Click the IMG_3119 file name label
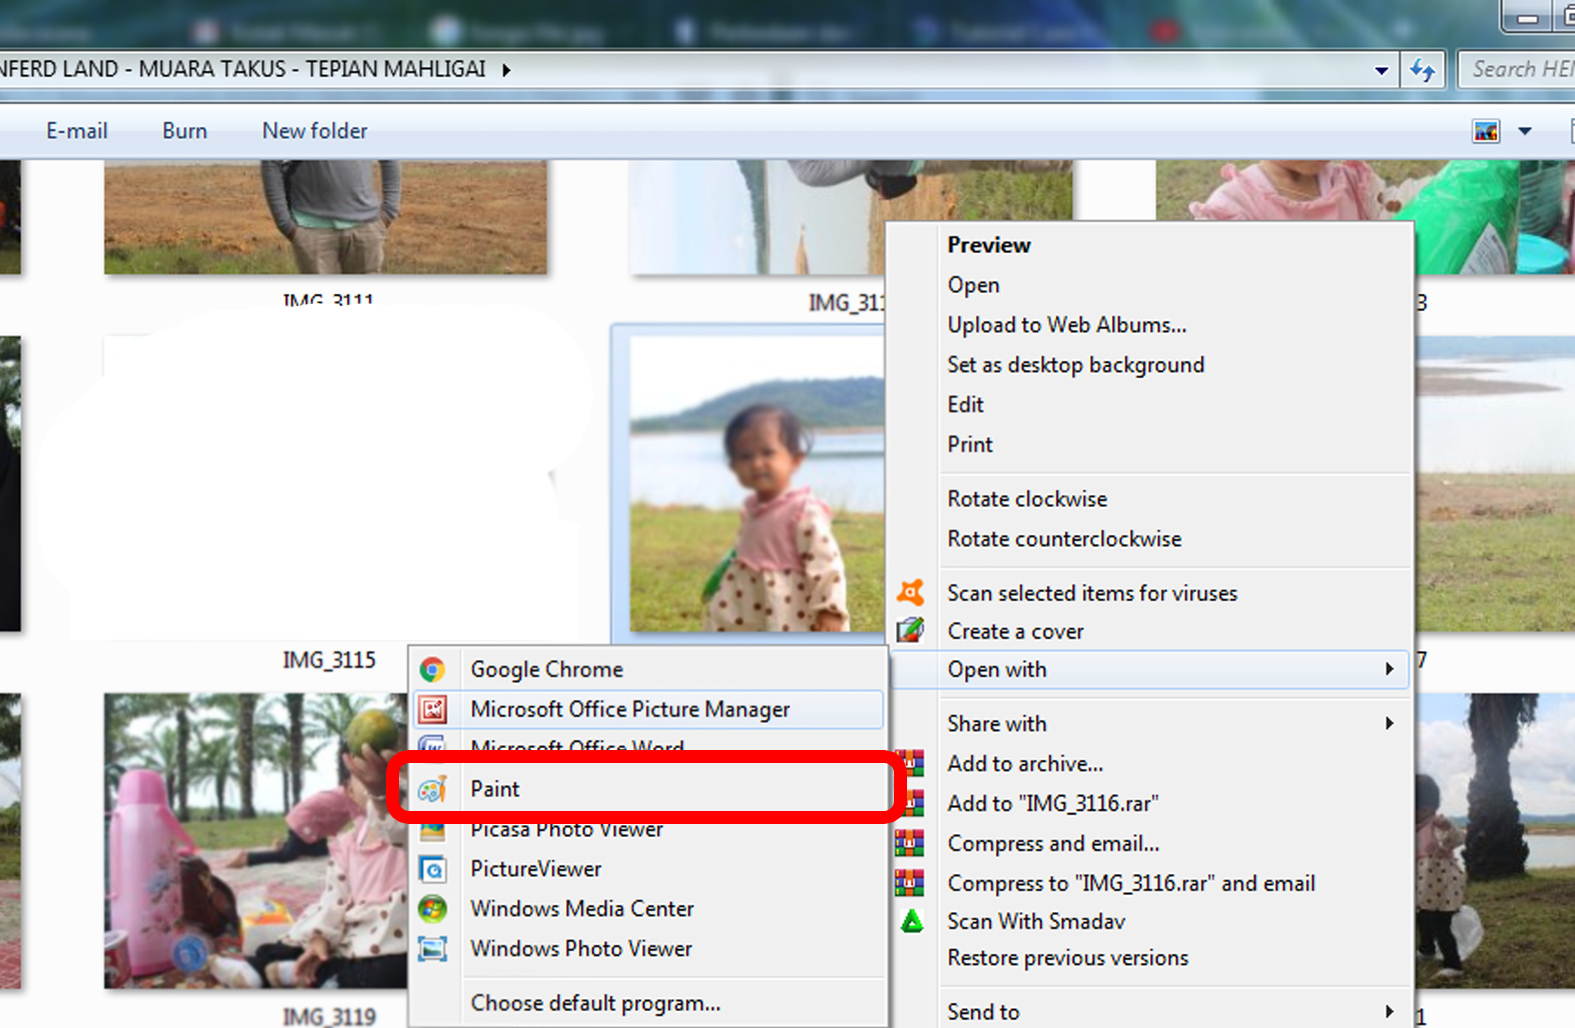Image resolution: width=1575 pixels, height=1028 pixels. pyautogui.click(x=329, y=1016)
